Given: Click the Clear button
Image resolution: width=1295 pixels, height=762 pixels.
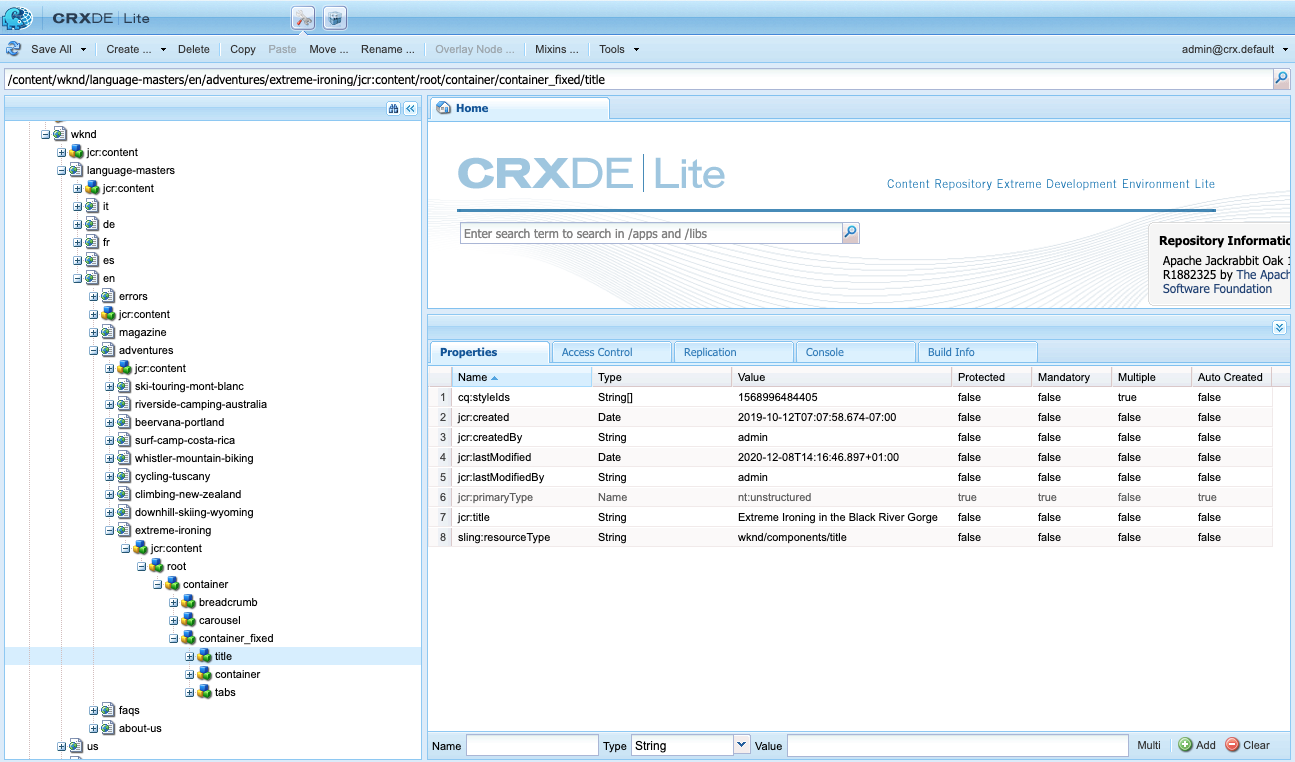Looking at the screenshot, I should pyautogui.click(x=1248, y=745).
